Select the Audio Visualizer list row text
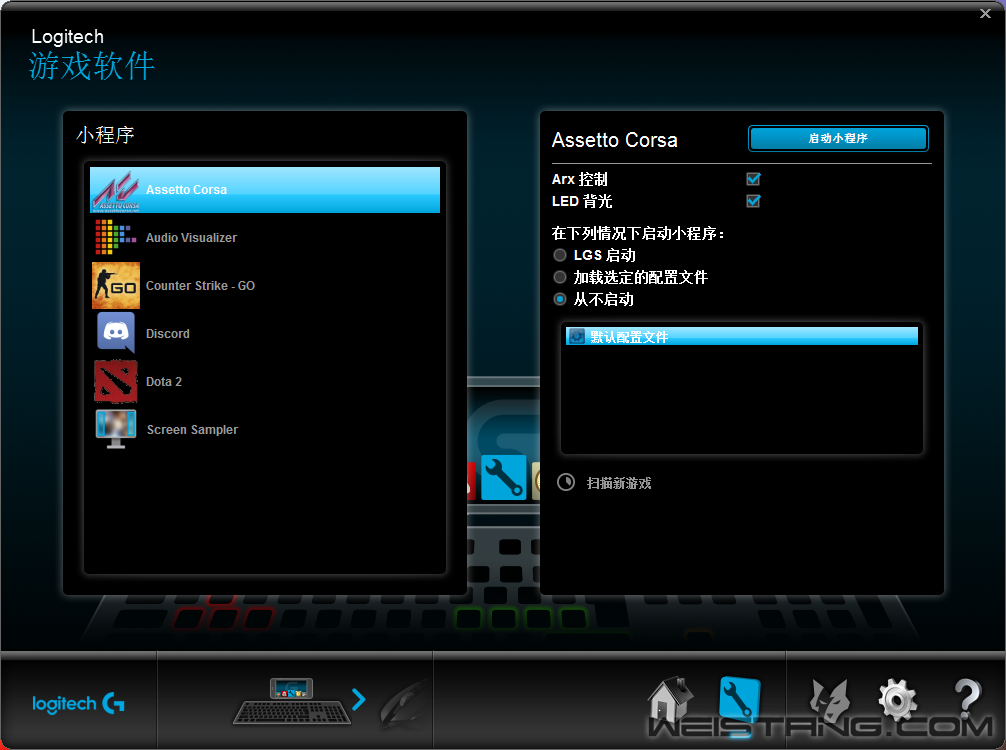 point(191,237)
